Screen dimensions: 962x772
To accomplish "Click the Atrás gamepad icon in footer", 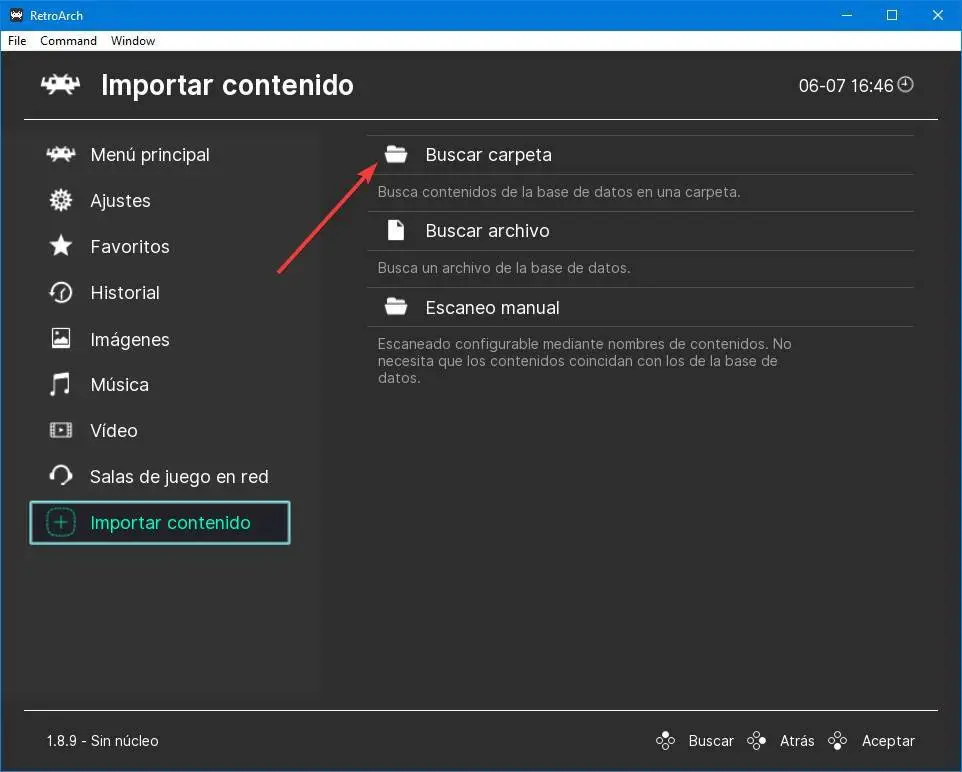I will point(756,741).
